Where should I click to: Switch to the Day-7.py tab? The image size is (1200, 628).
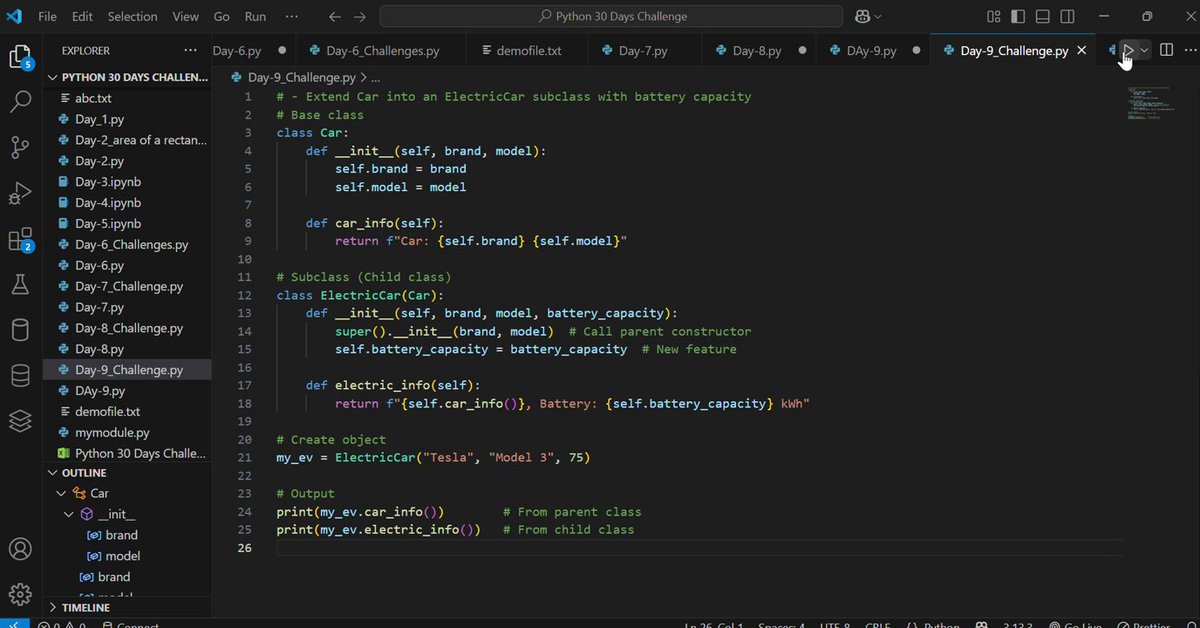coord(643,51)
